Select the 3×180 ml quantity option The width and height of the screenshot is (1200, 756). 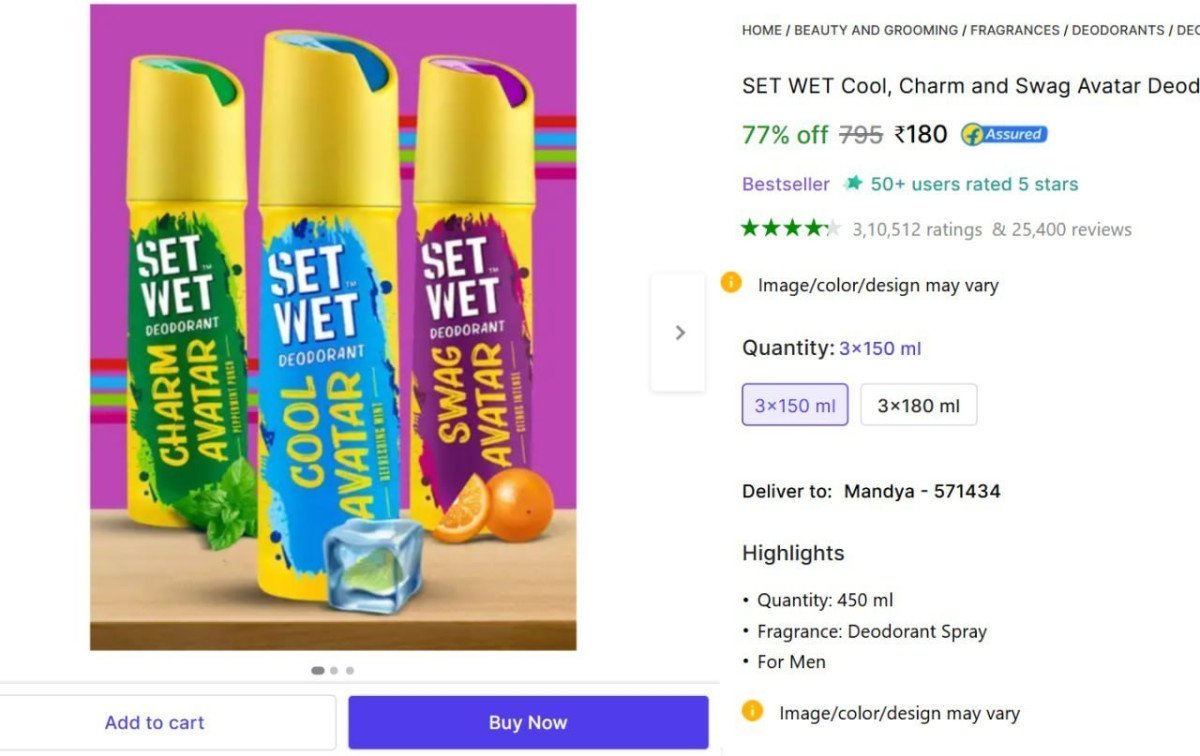click(x=918, y=404)
